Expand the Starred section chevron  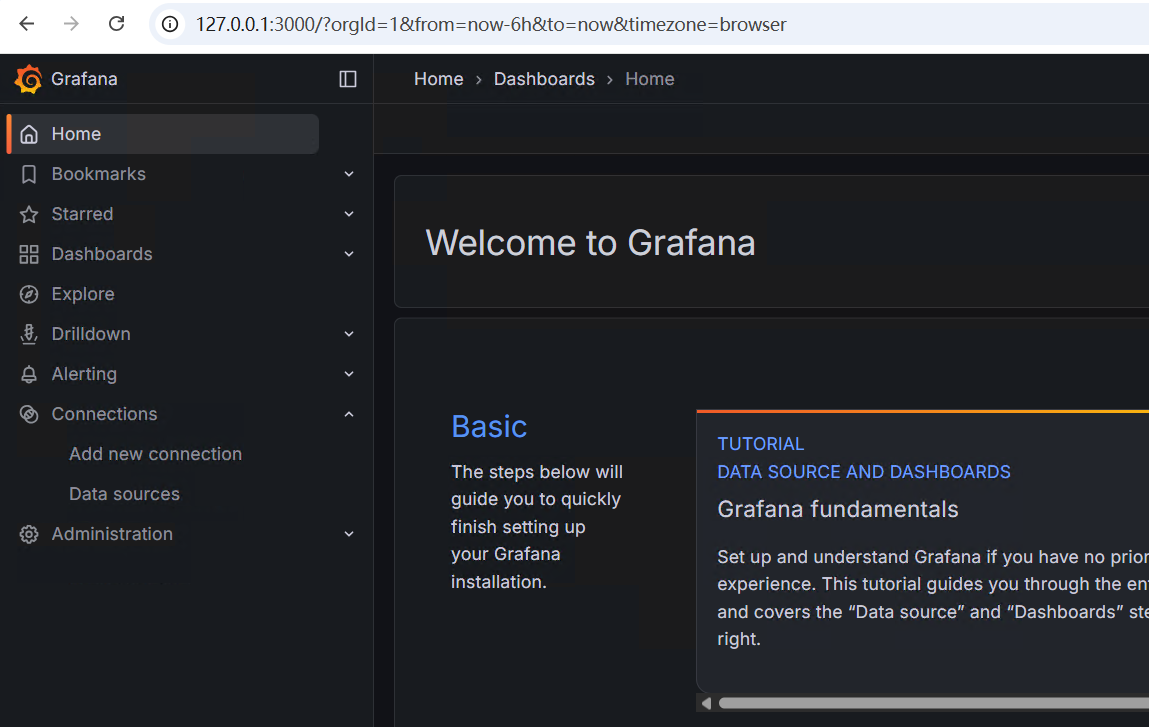coord(349,214)
